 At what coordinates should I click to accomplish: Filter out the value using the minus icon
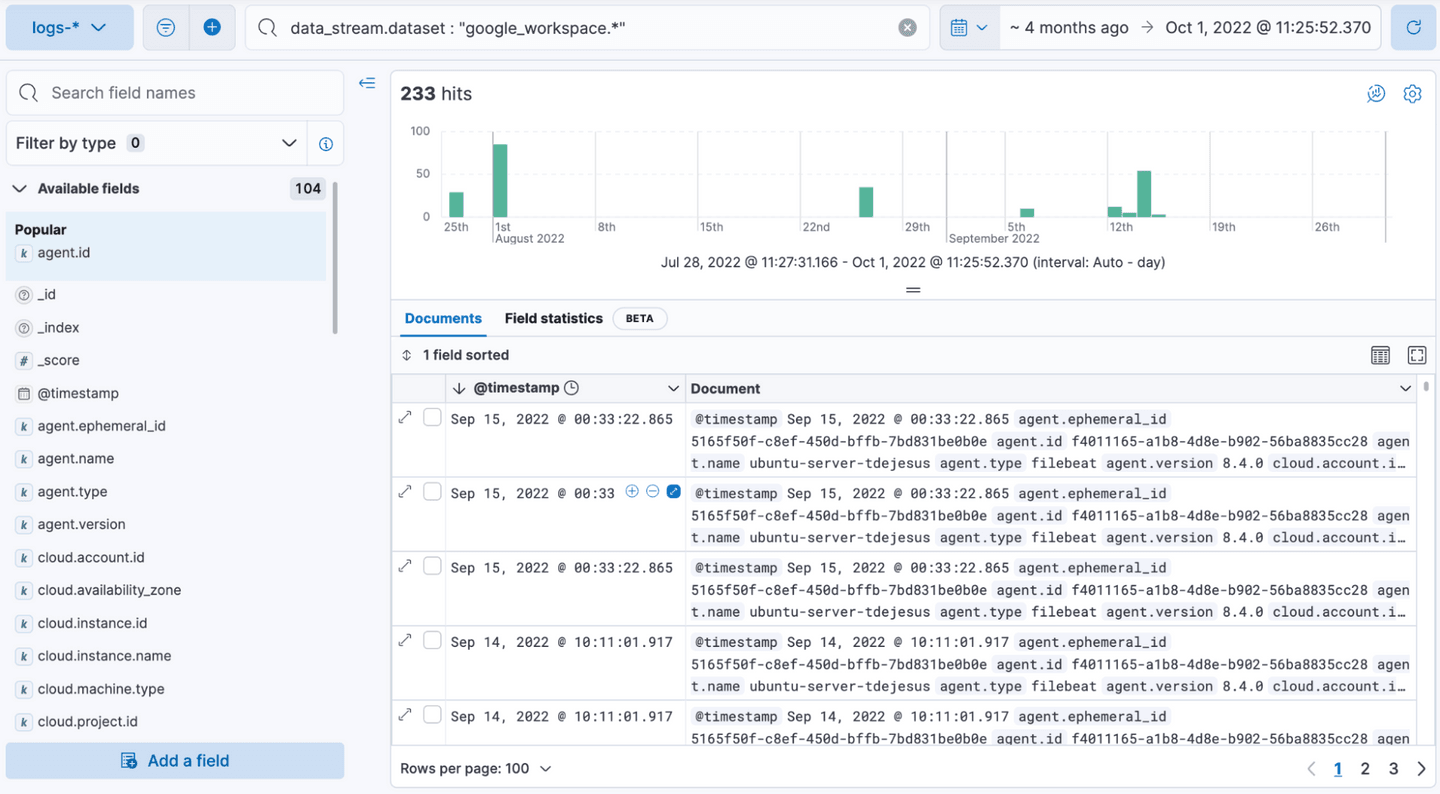[653, 491]
